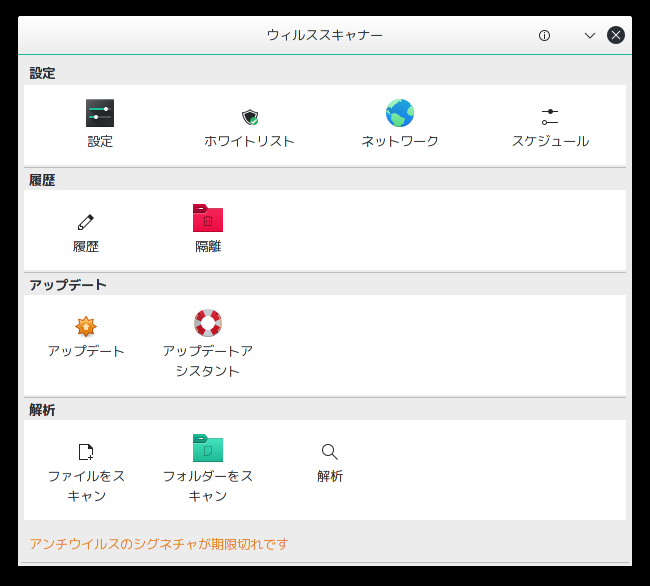Launch the アップデート orange badge icon
The image size is (650, 586).
(86, 327)
